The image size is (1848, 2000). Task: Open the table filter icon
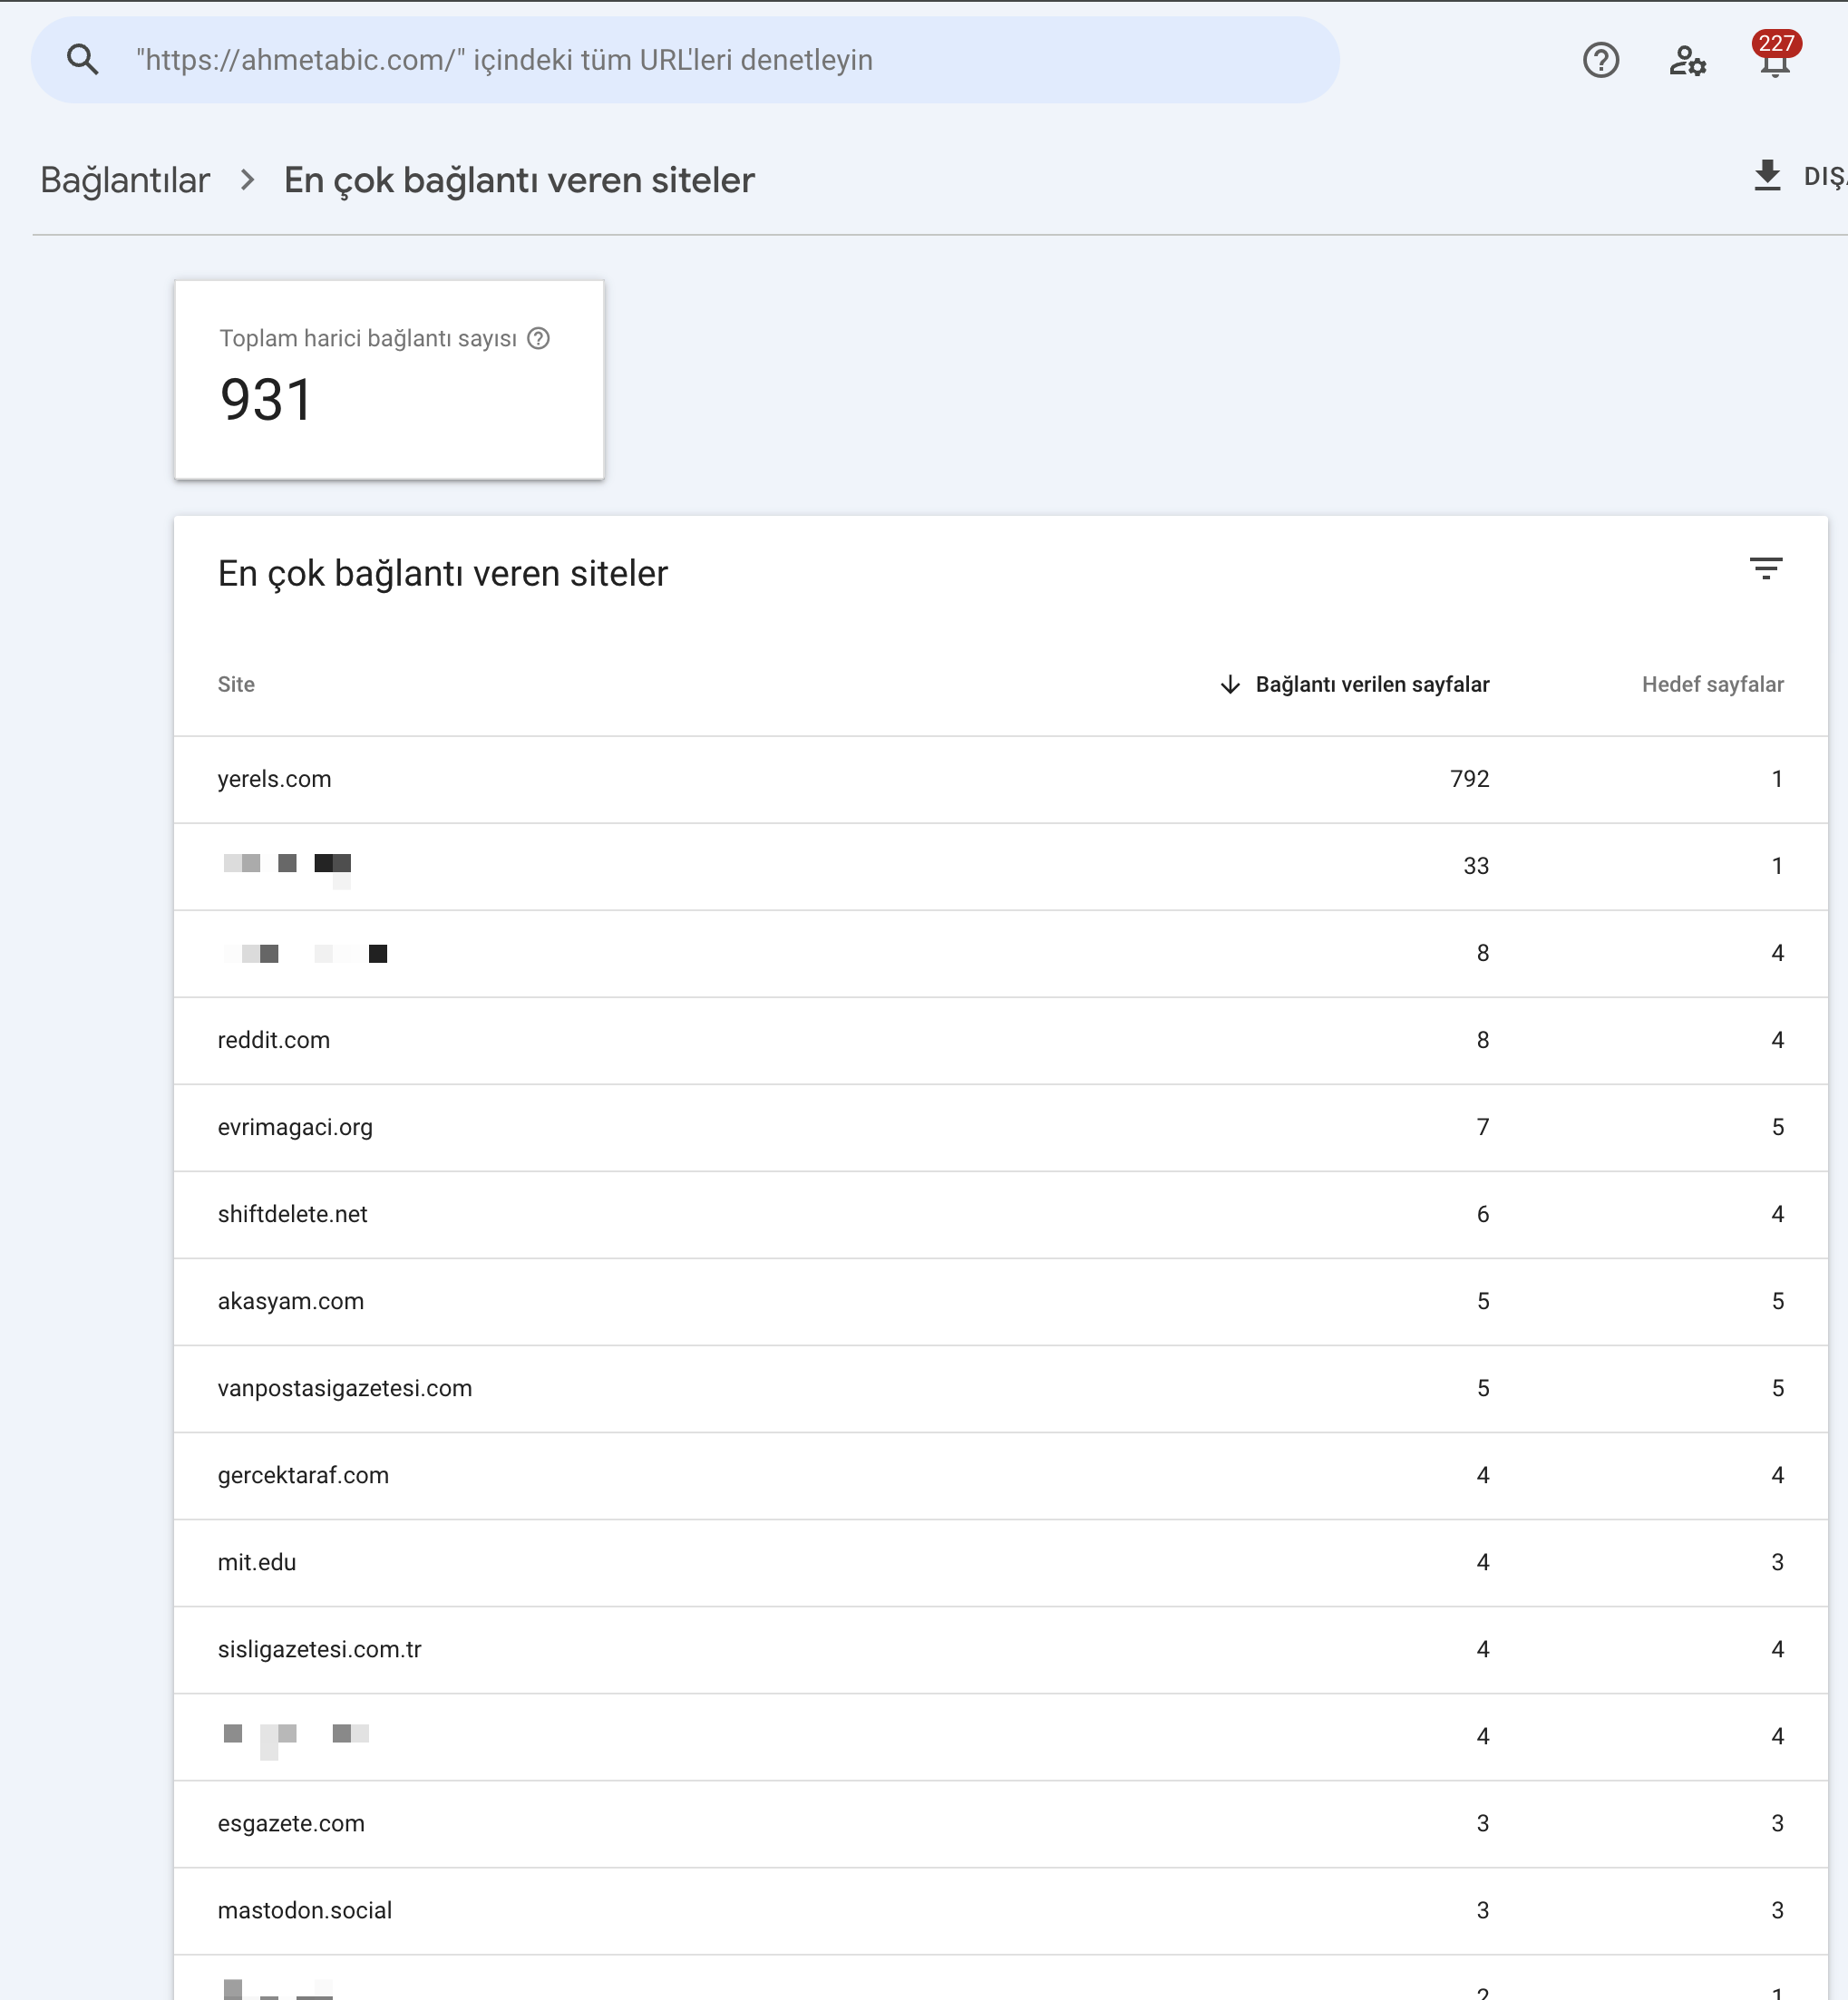[x=1767, y=568]
